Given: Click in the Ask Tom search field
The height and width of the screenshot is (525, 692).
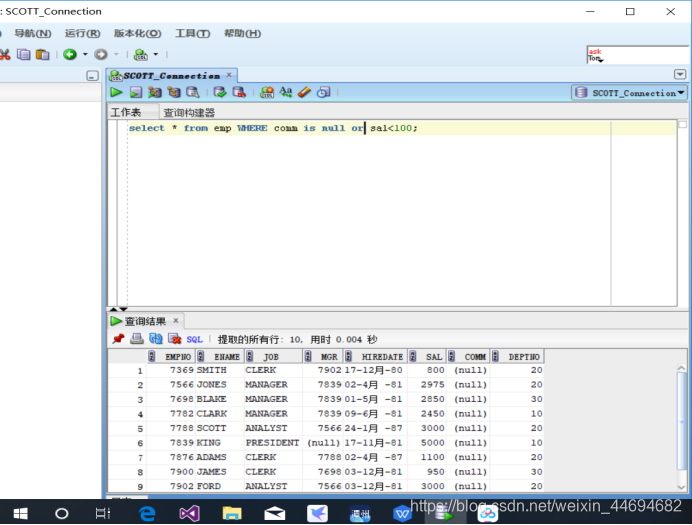Looking at the screenshot, I should (x=638, y=55).
